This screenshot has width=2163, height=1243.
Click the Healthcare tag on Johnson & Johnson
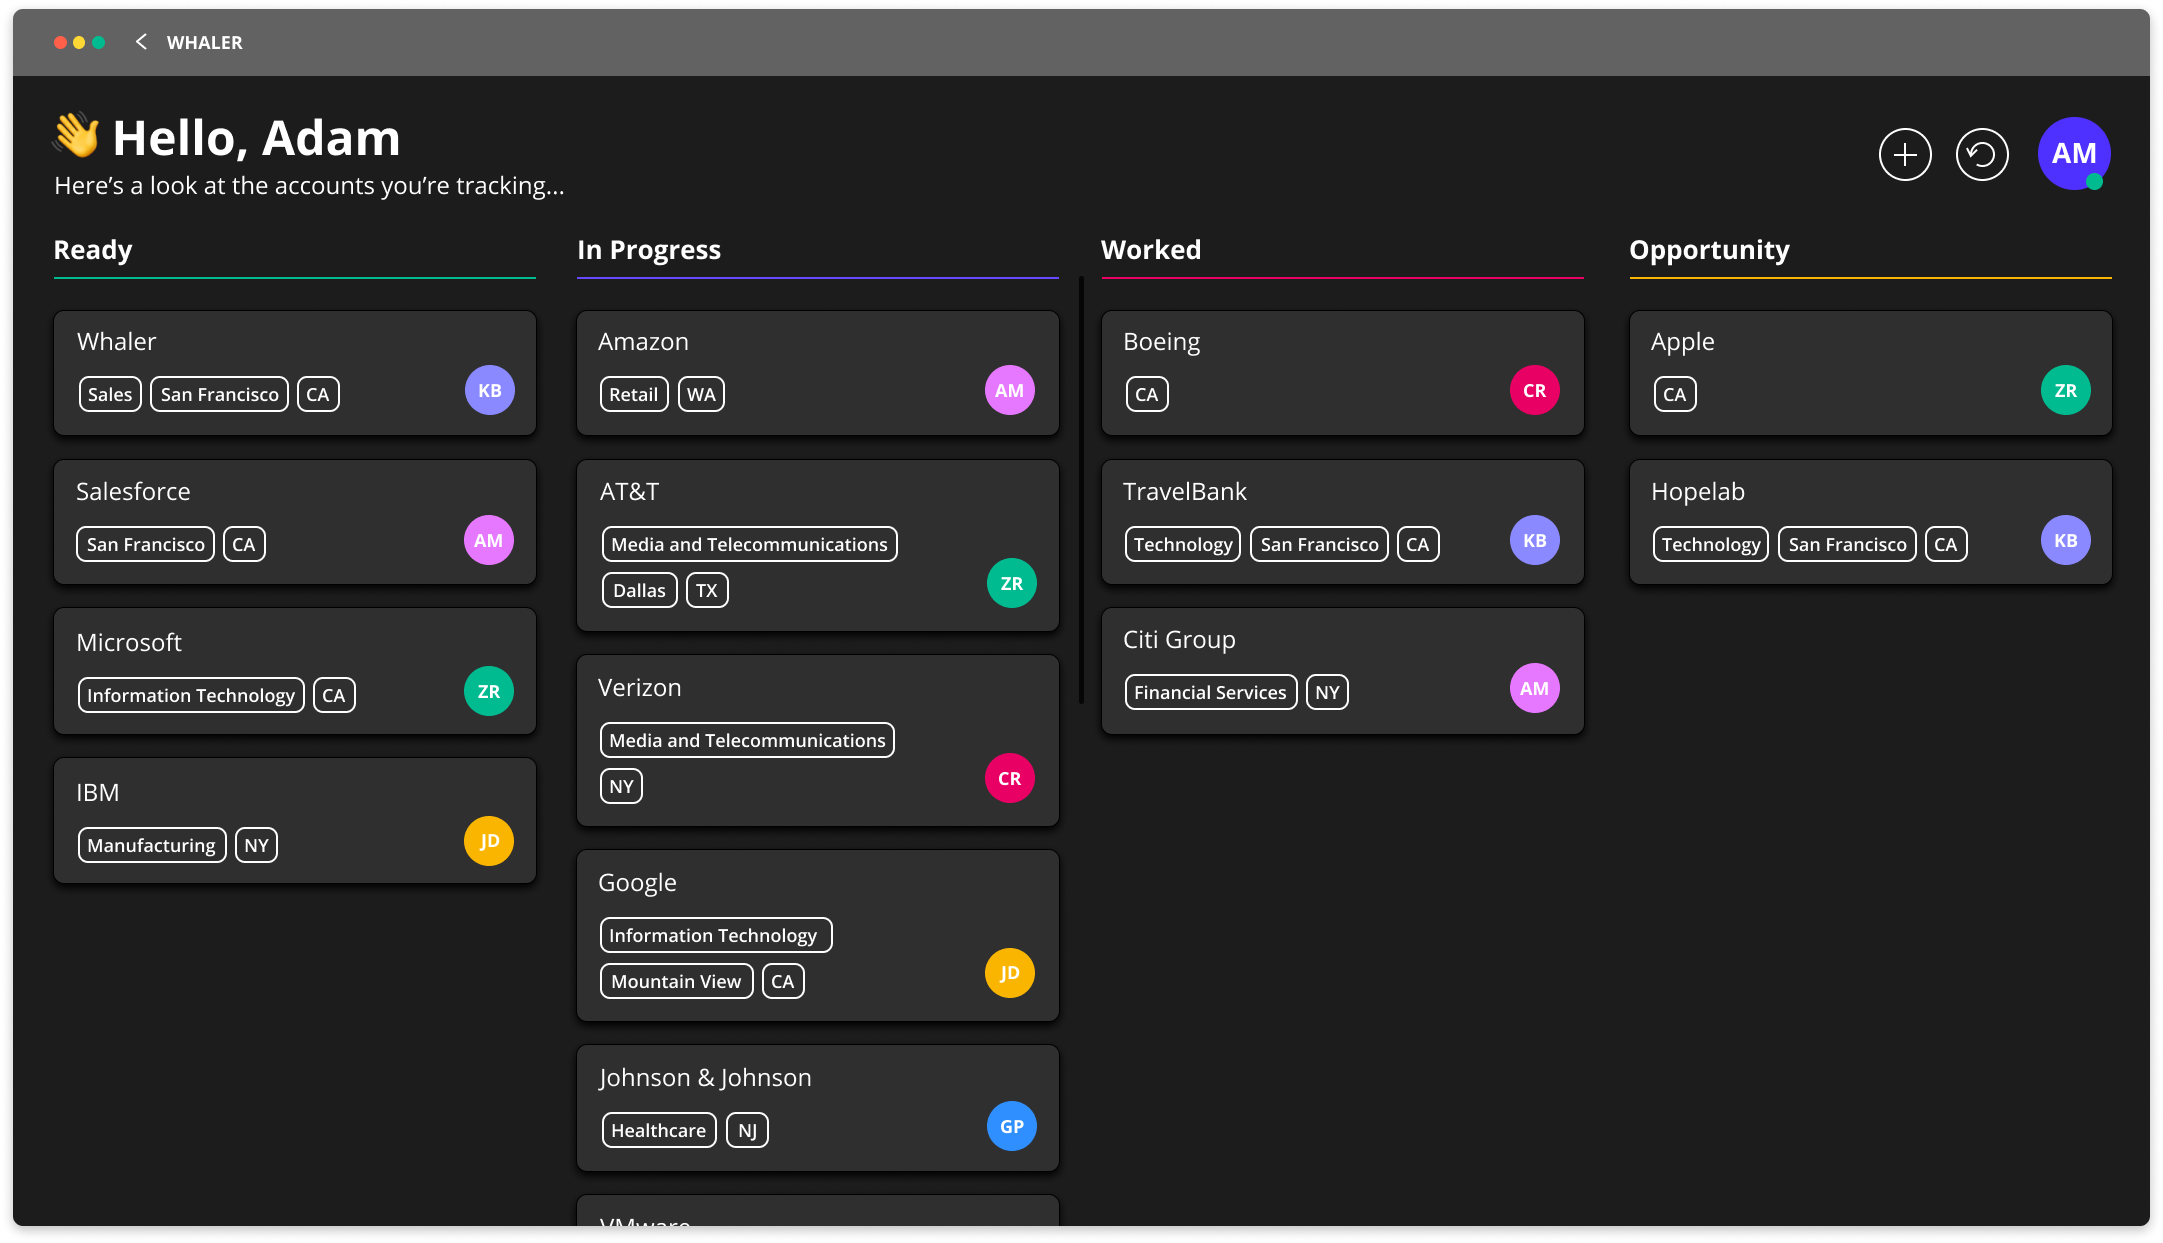click(x=658, y=1129)
